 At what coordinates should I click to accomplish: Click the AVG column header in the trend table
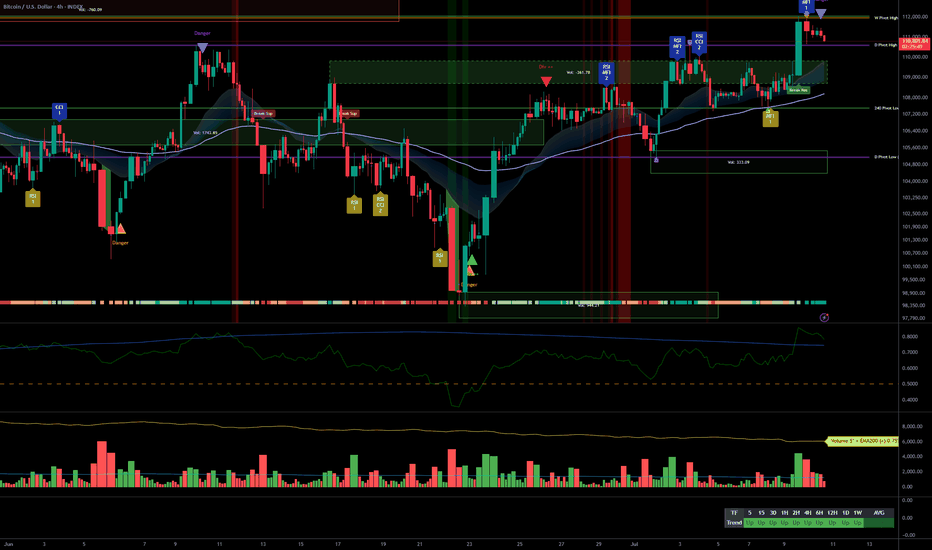click(879, 513)
